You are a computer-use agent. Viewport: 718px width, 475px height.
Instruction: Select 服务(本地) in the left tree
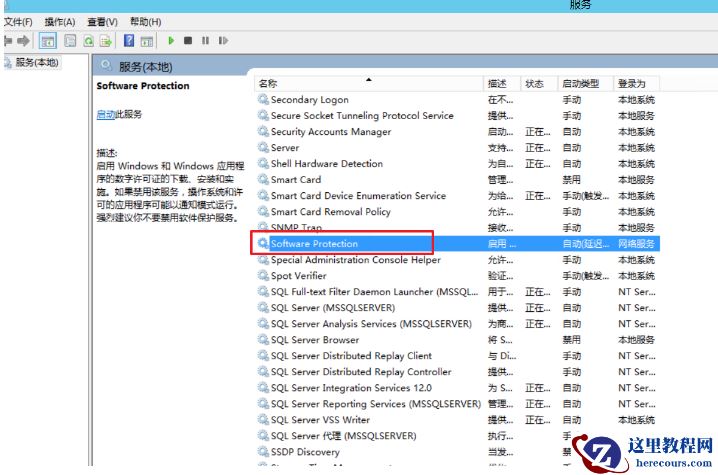coord(37,62)
